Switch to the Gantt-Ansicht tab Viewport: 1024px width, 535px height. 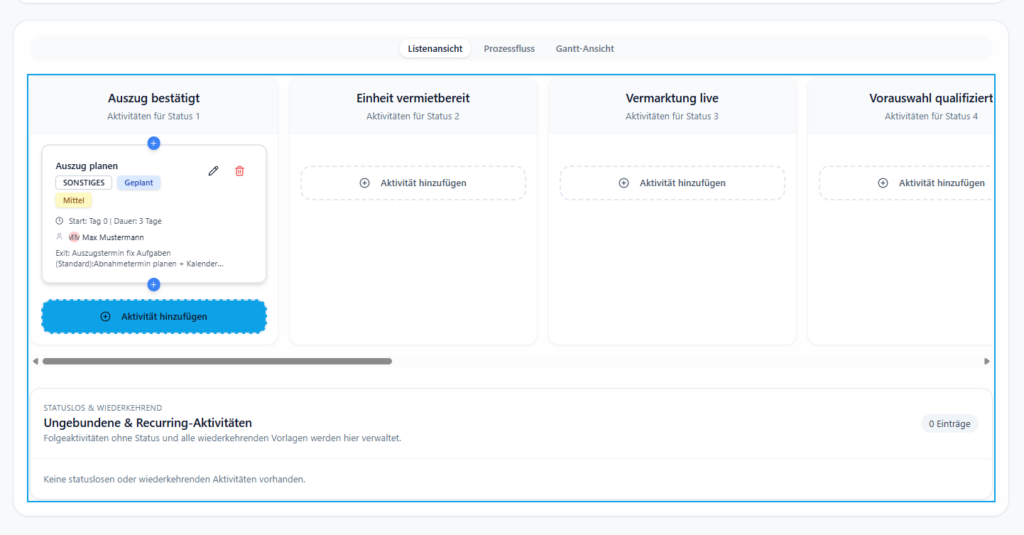point(585,48)
